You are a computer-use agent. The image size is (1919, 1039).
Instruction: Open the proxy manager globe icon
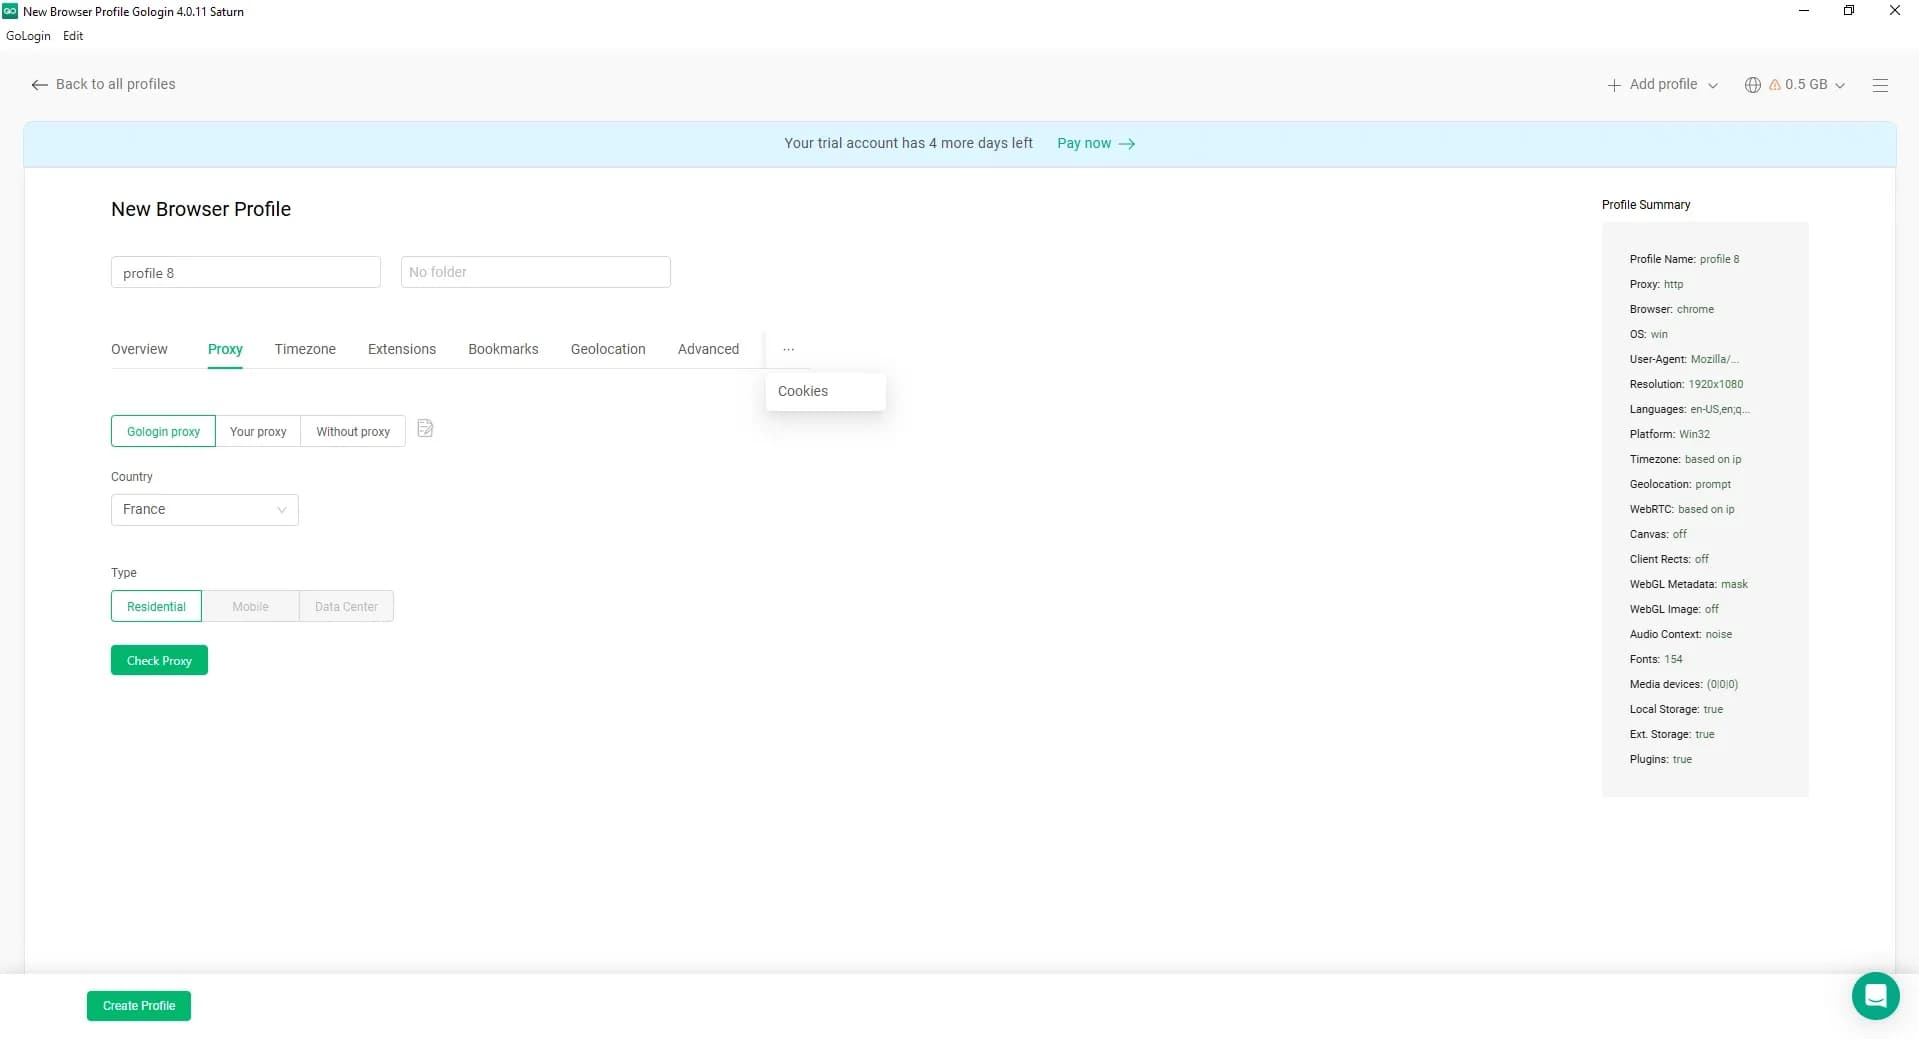pyautogui.click(x=1753, y=84)
